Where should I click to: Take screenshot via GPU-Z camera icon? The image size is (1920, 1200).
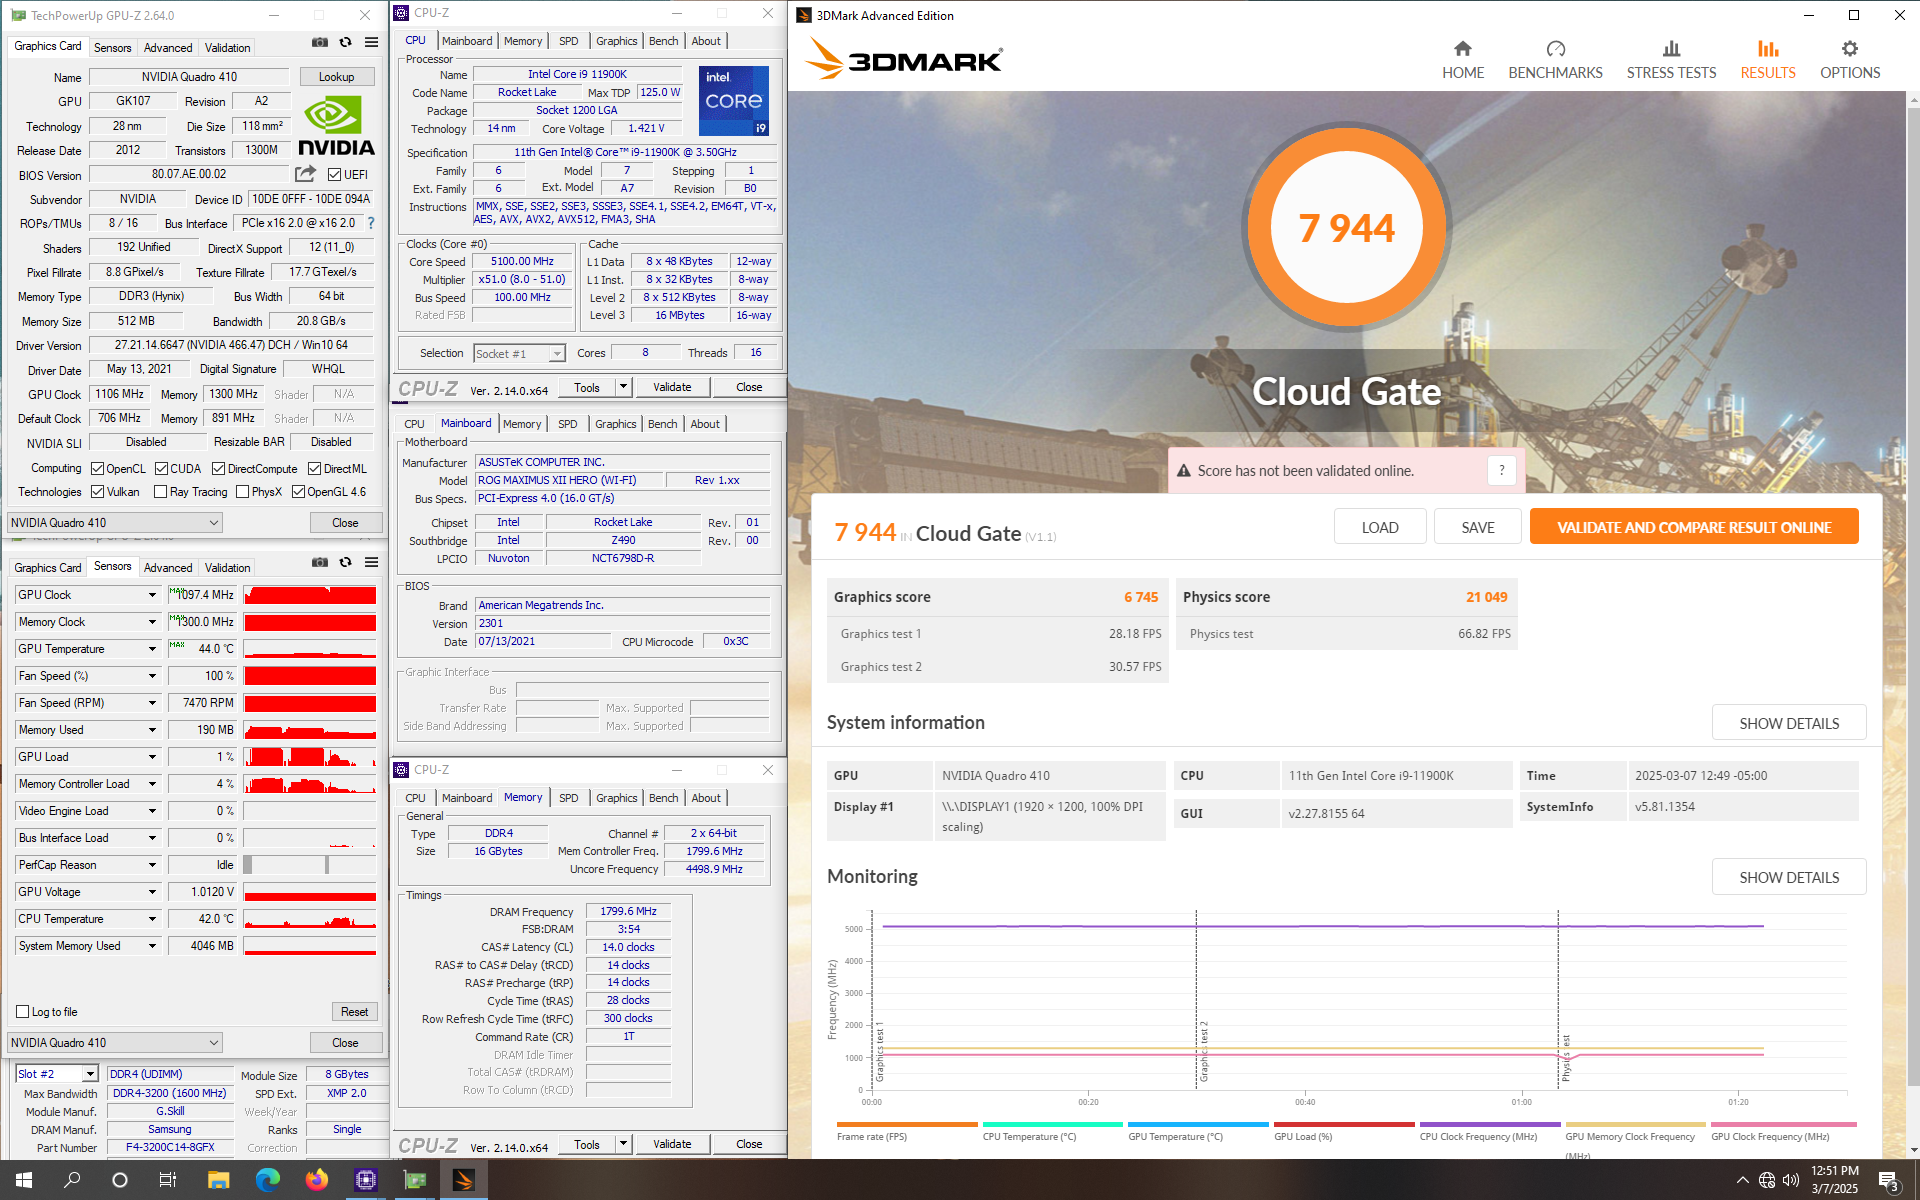[319, 42]
